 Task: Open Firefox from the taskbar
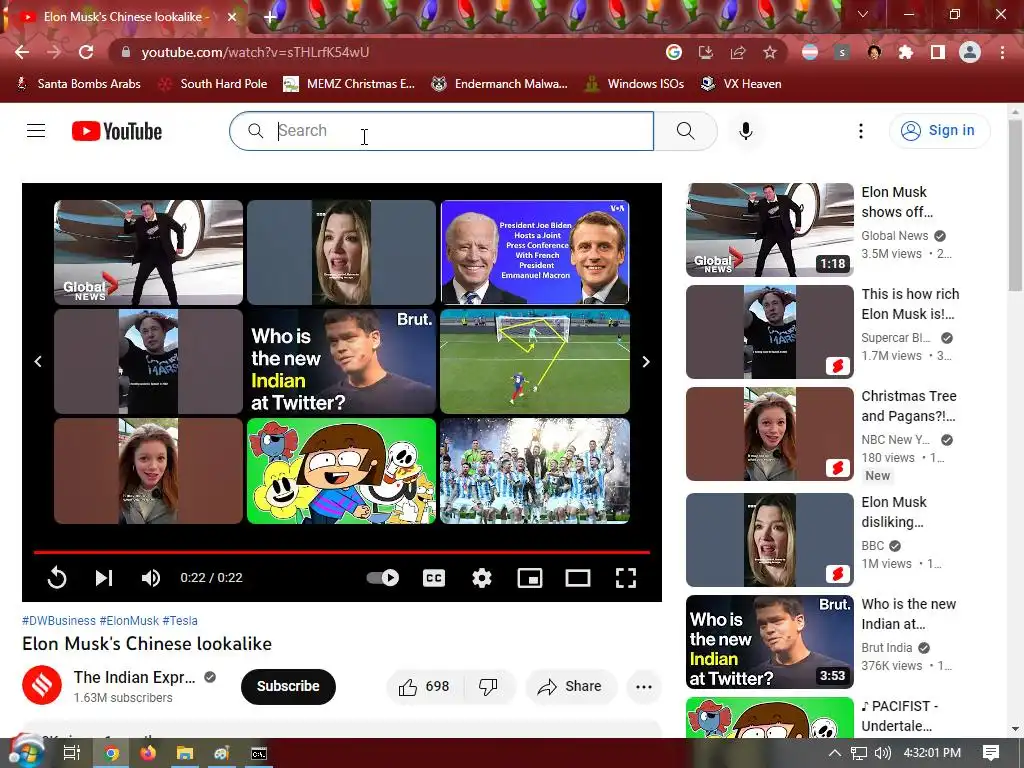(x=148, y=754)
